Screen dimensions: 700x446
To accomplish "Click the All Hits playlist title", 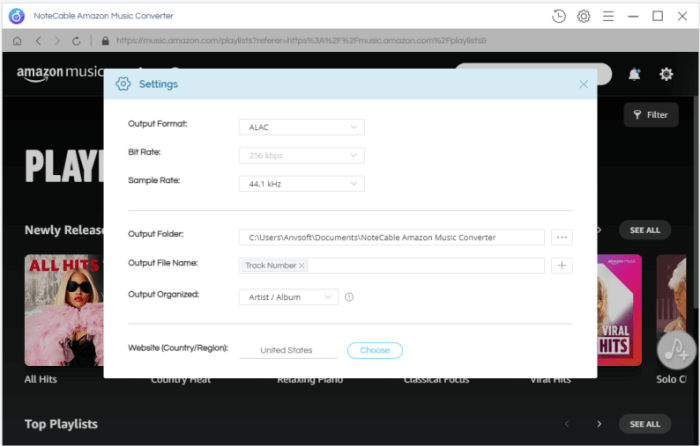I will pyautogui.click(x=41, y=379).
